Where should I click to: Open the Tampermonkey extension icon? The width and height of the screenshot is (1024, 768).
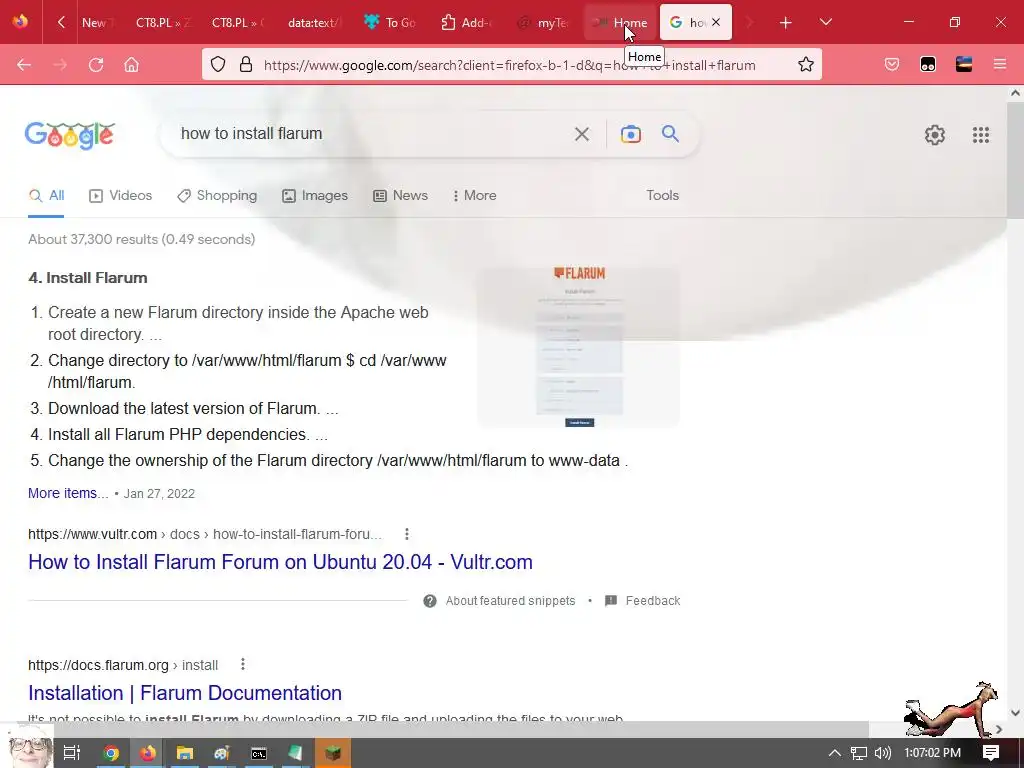(x=928, y=65)
